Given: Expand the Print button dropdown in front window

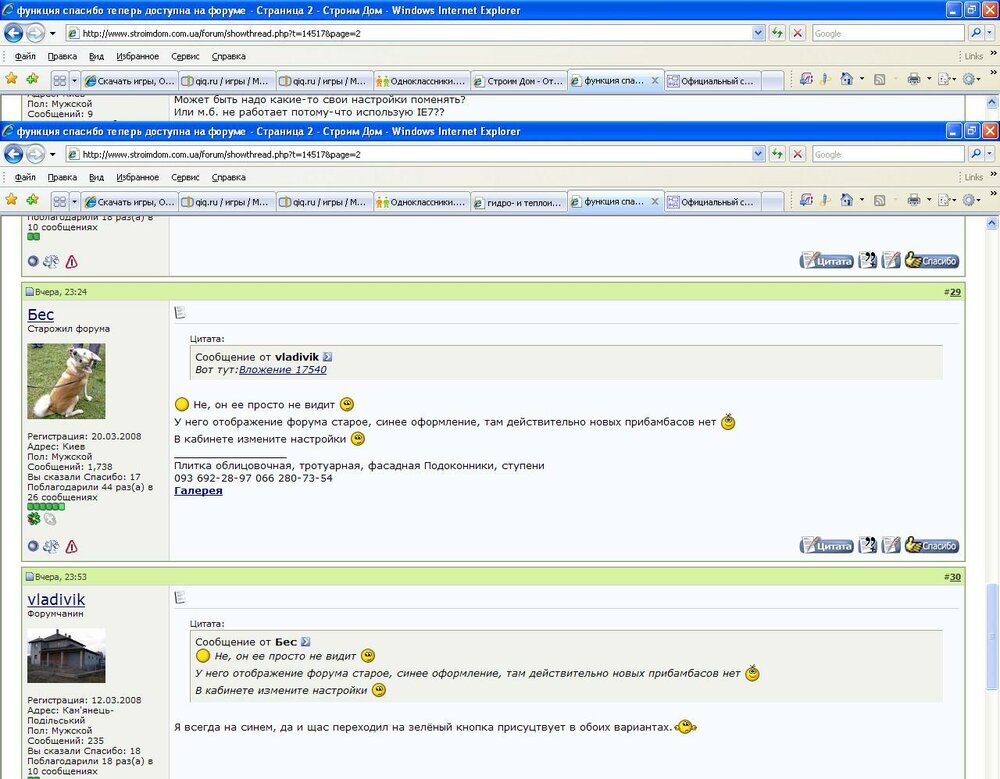Looking at the screenshot, I should click(x=929, y=200).
